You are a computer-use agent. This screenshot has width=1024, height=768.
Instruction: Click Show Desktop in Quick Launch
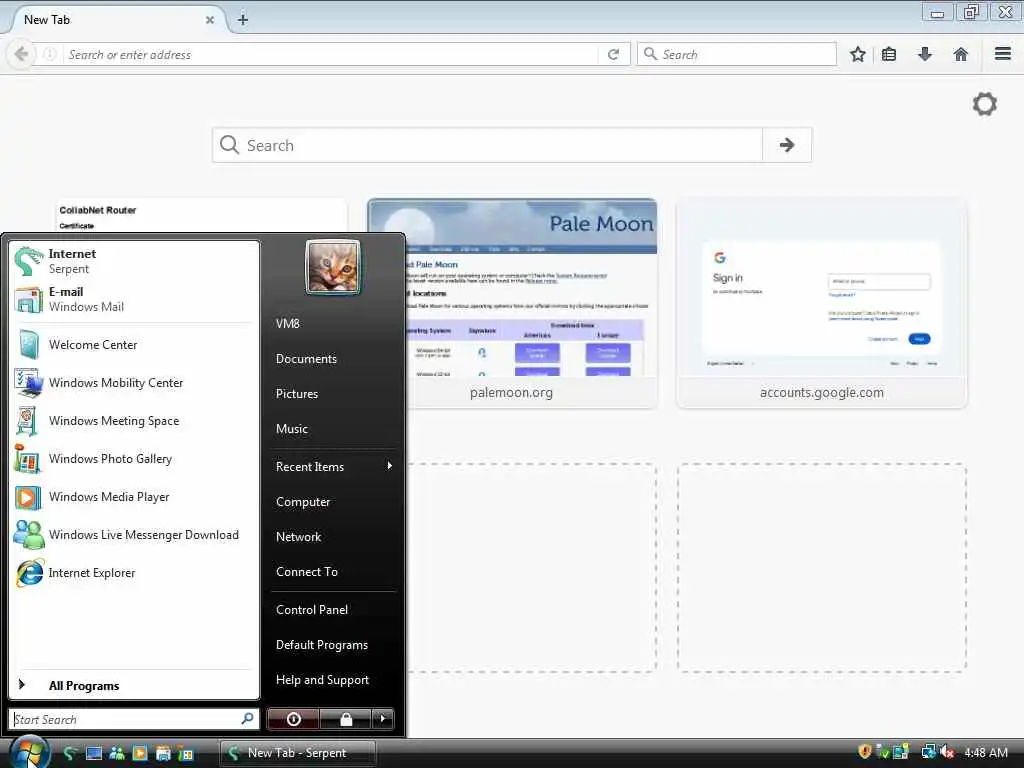coord(94,753)
